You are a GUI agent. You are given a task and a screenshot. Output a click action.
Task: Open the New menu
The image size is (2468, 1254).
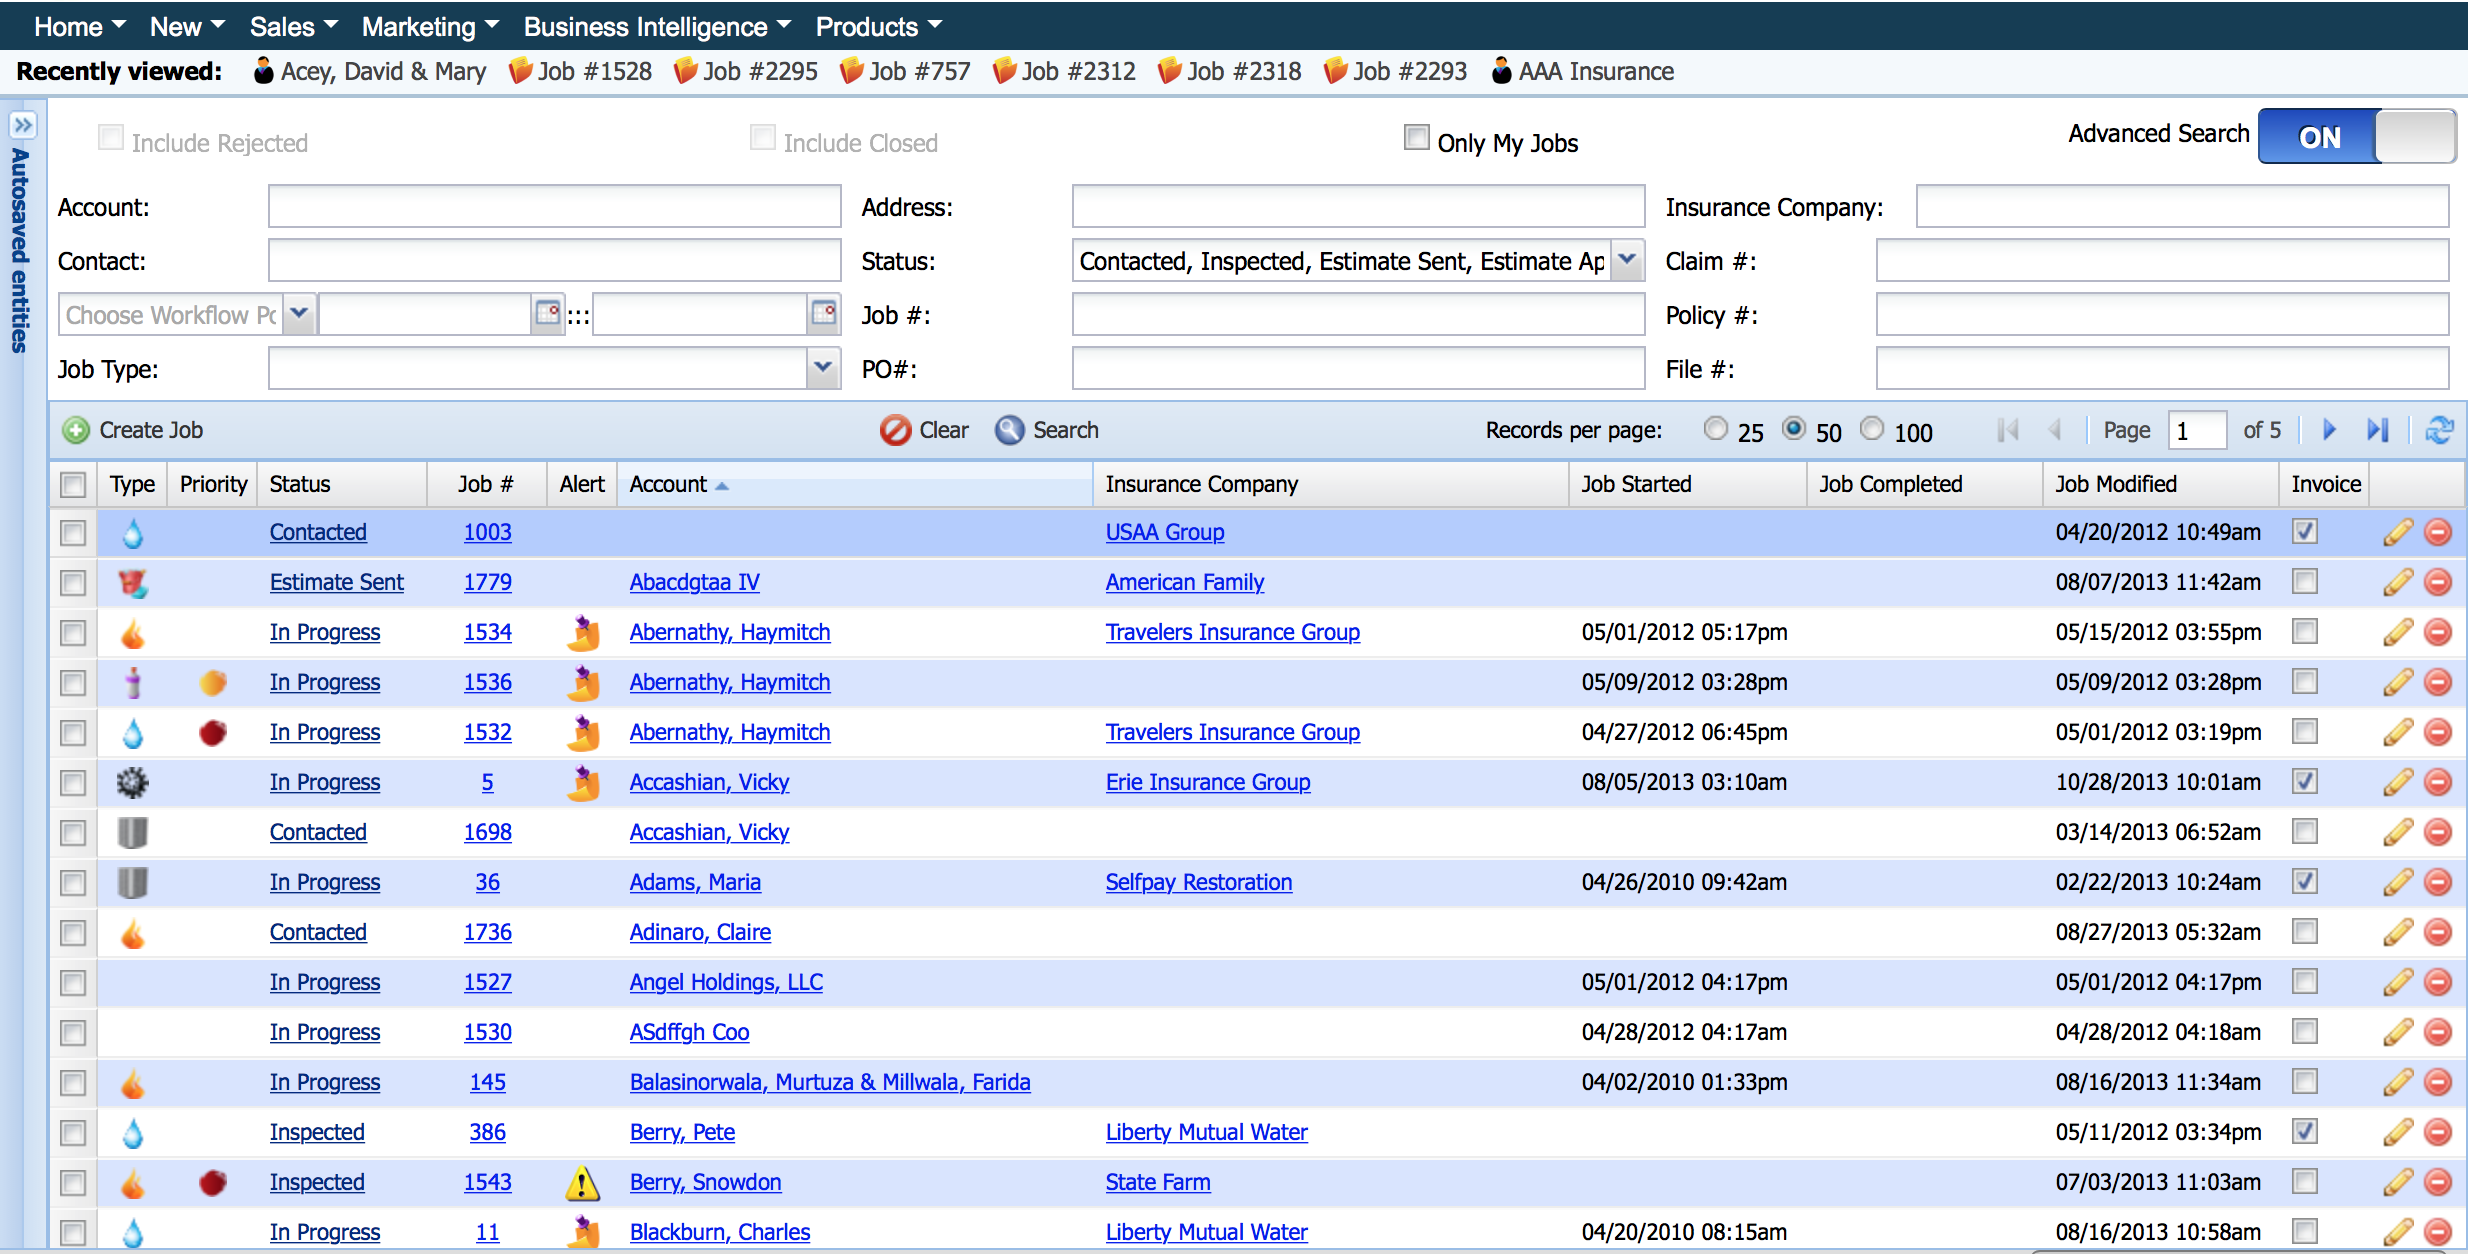(x=187, y=26)
